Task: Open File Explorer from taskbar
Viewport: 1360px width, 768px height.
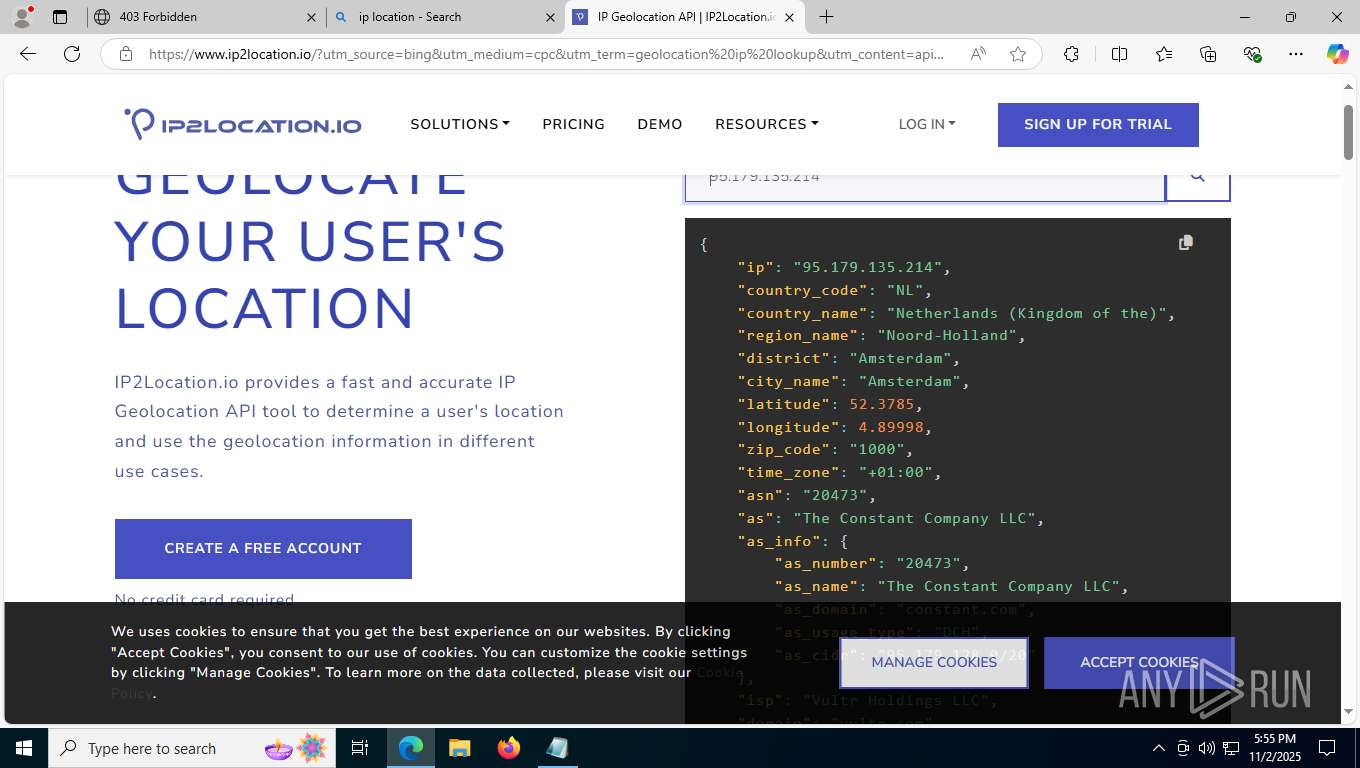Action: click(x=459, y=748)
